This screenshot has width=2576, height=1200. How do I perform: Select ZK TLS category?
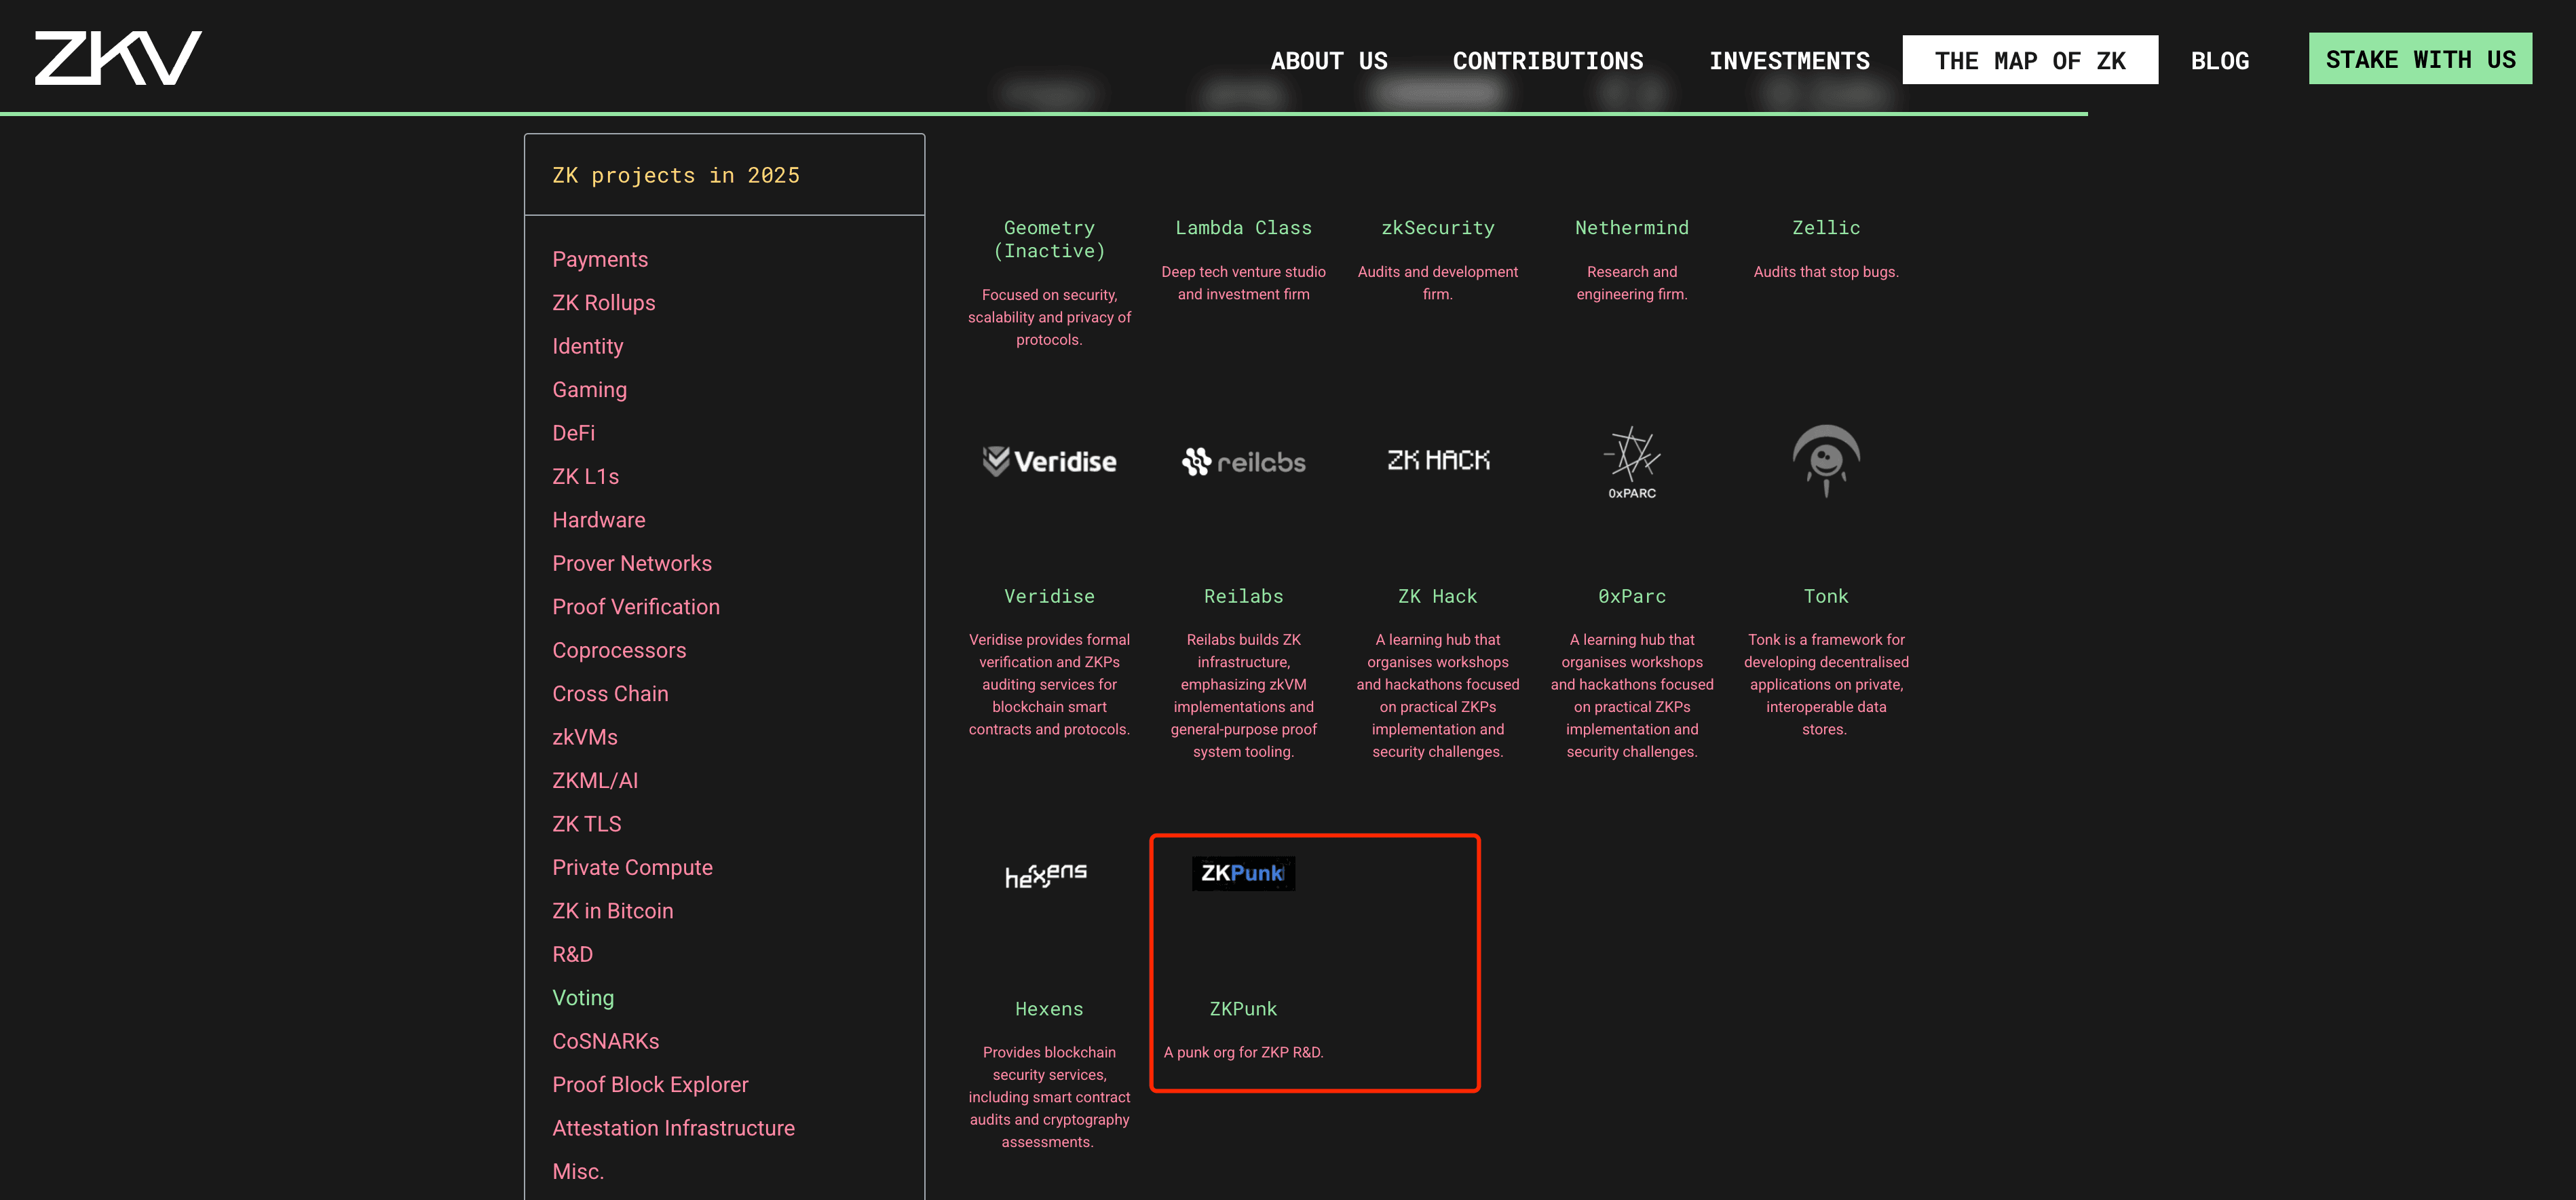coord(586,824)
